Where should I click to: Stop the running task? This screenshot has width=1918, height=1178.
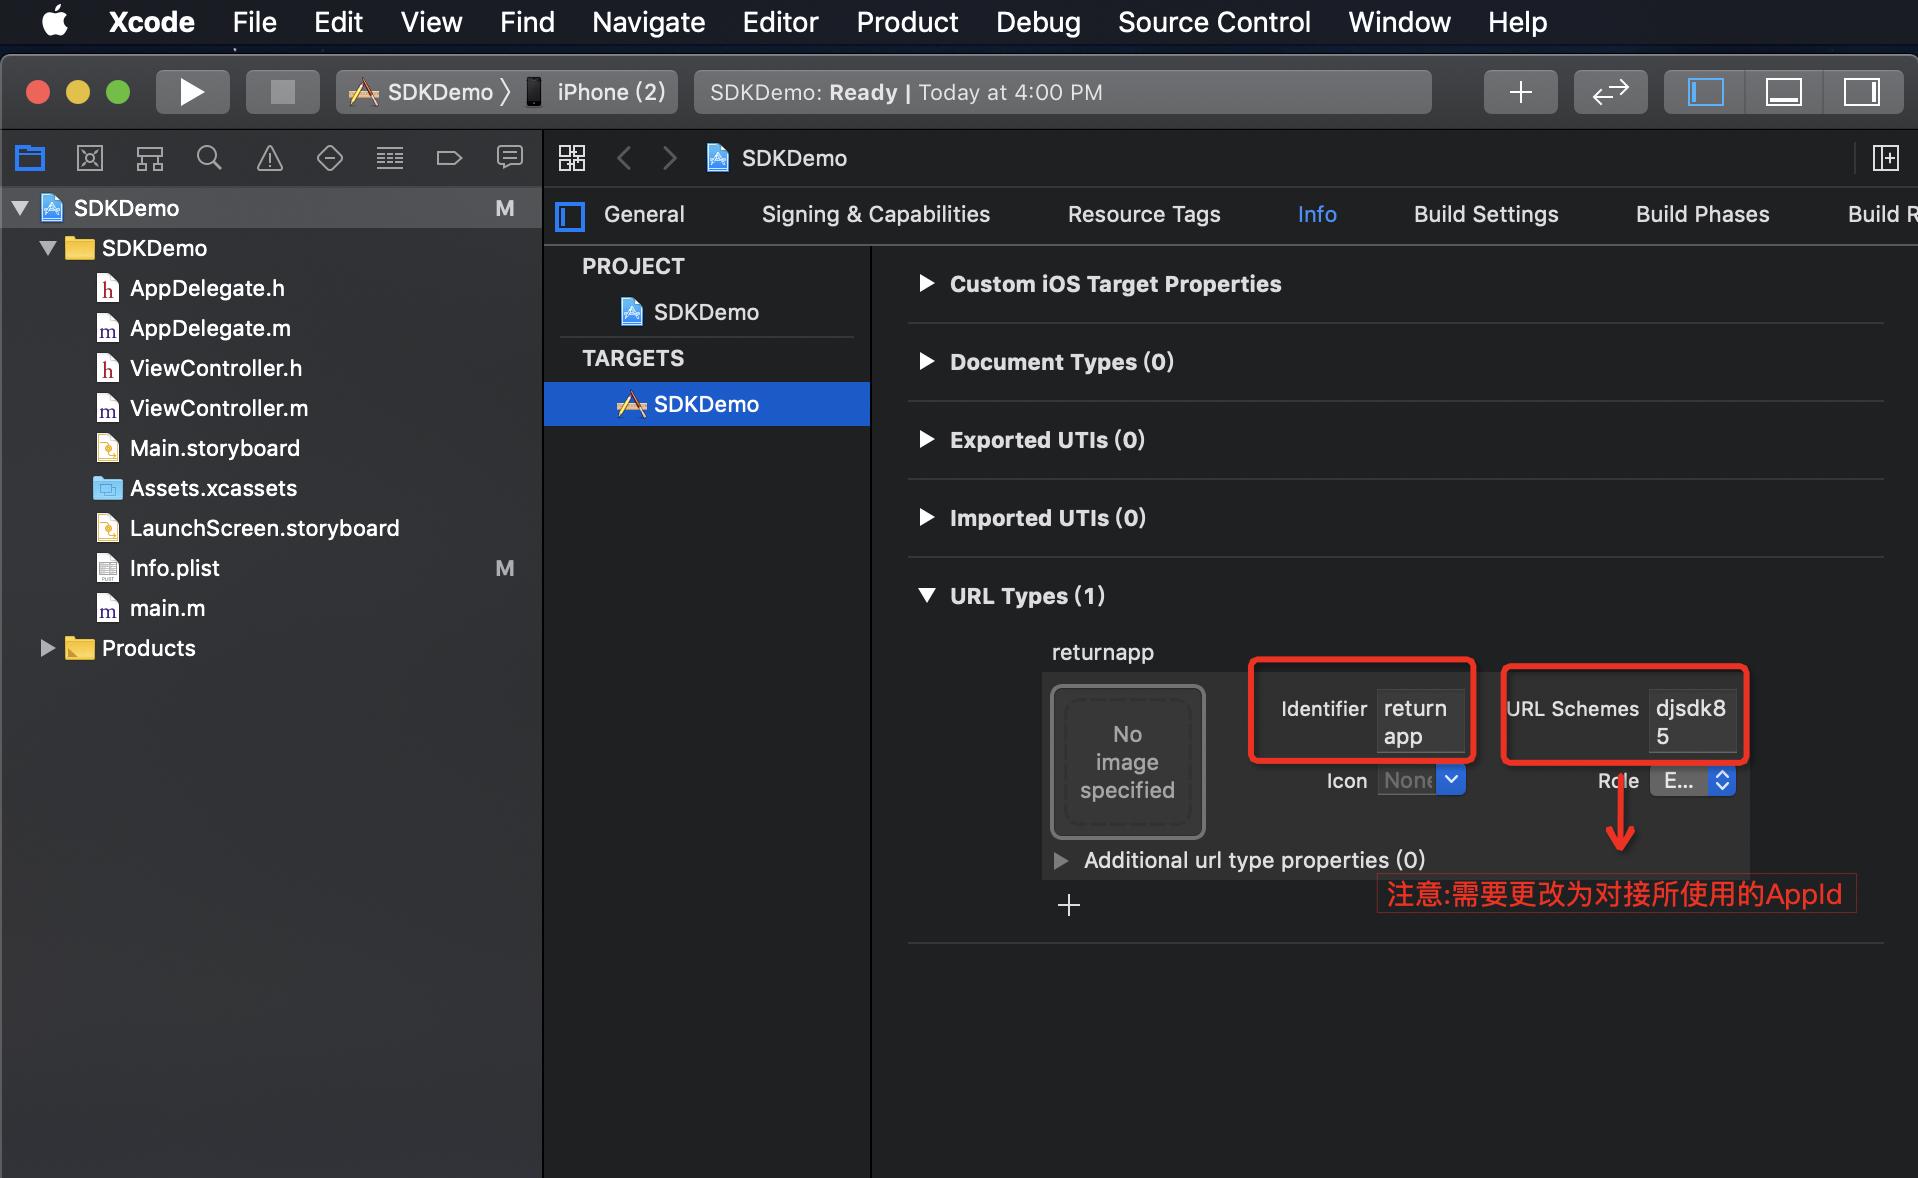283,92
